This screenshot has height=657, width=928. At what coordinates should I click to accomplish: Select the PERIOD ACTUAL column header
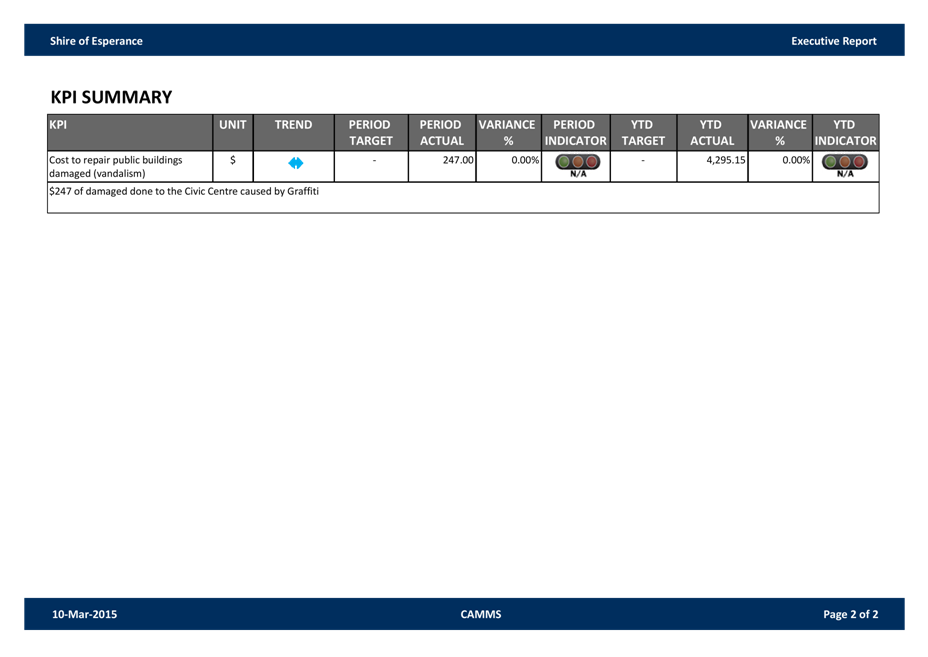tap(441, 132)
